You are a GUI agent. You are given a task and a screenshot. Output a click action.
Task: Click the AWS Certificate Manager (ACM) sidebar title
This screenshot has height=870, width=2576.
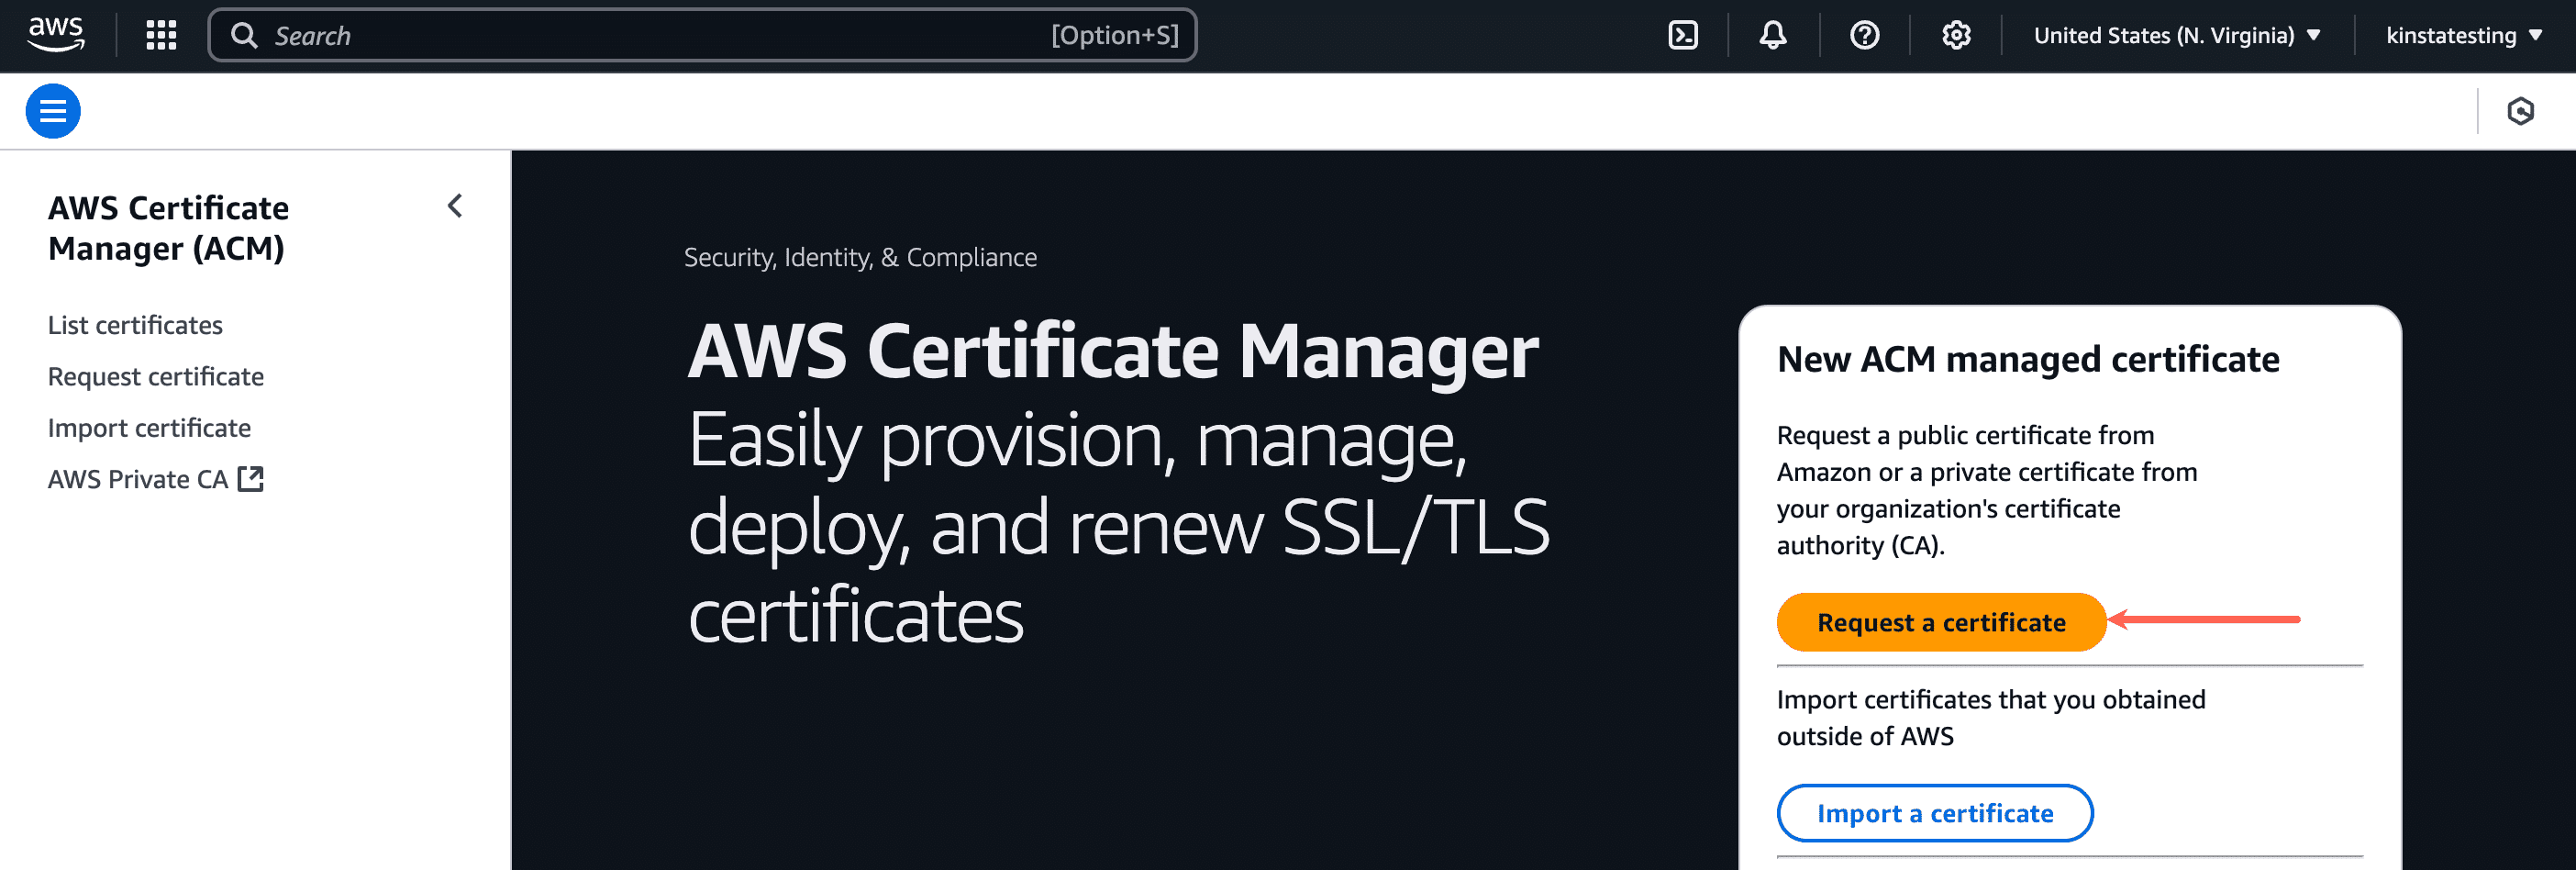click(x=168, y=228)
